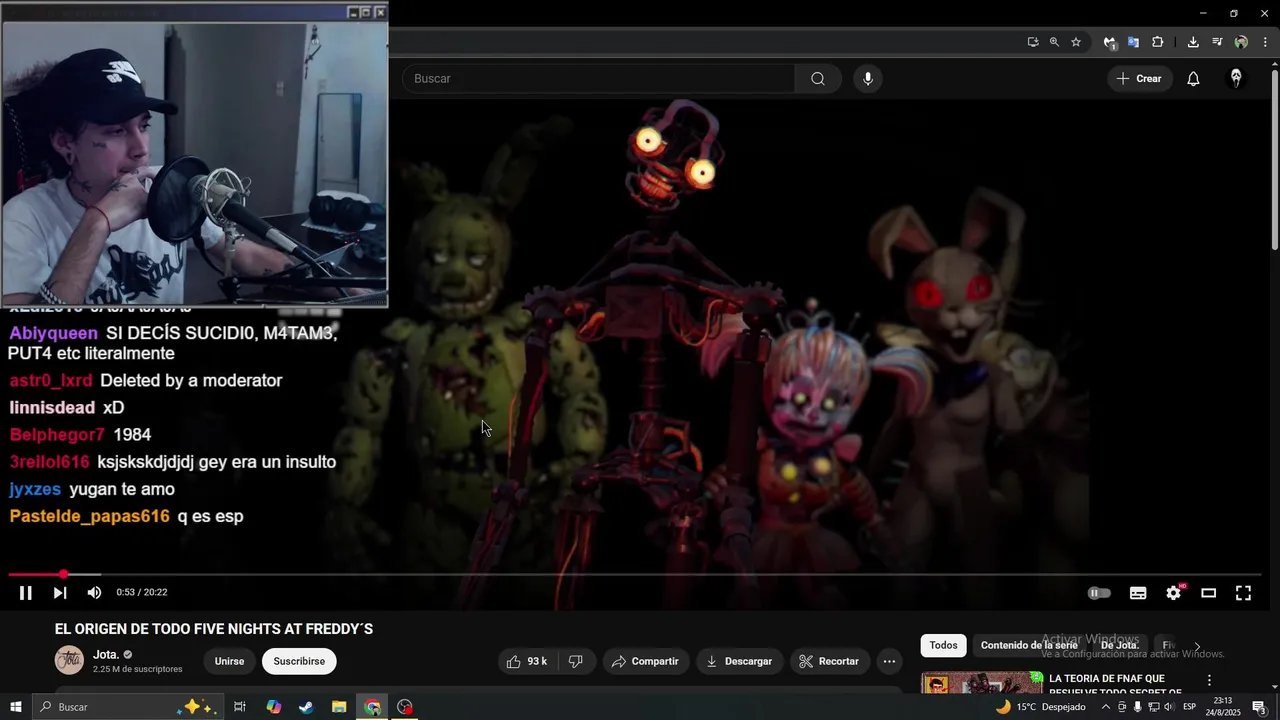1280x720 pixels.
Task: Open Chrome media controls
Action: [1217, 42]
